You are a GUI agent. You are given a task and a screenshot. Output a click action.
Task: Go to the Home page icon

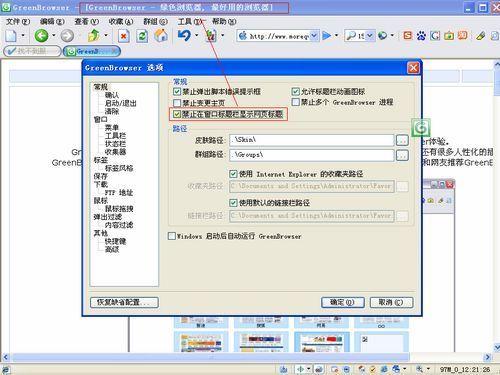161,35
